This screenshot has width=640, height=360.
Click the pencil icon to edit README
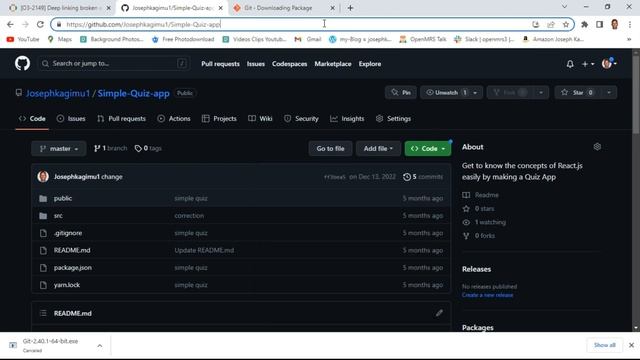tap(439, 313)
